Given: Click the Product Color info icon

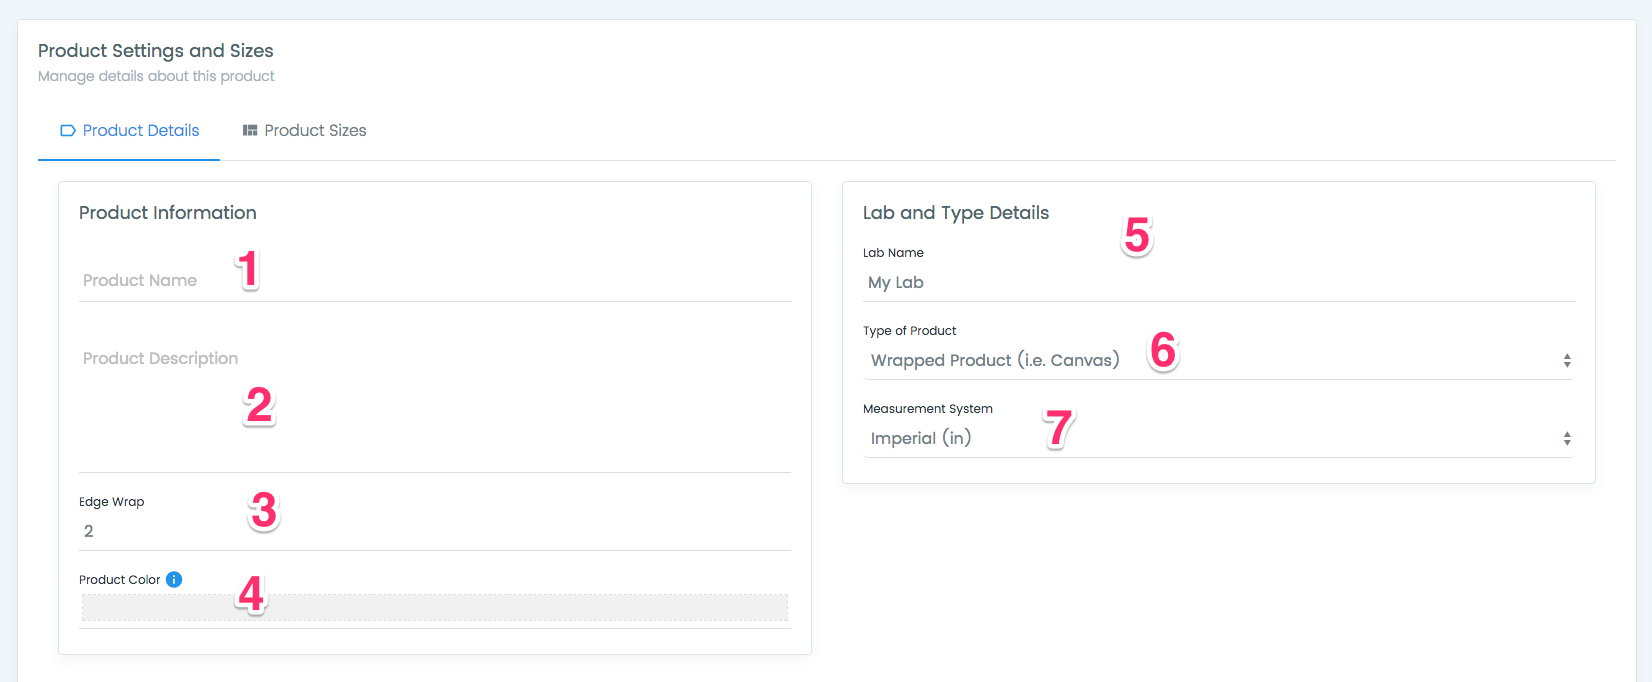Looking at the screenshot, I should [x=174, y=579].
